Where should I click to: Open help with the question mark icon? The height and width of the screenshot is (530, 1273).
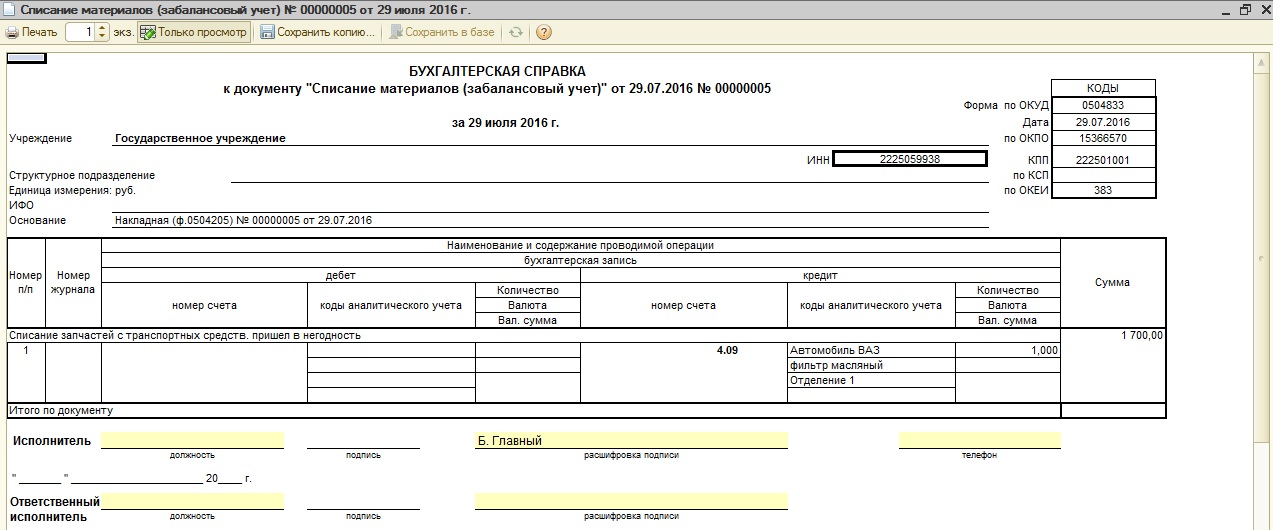pos(544,32)
